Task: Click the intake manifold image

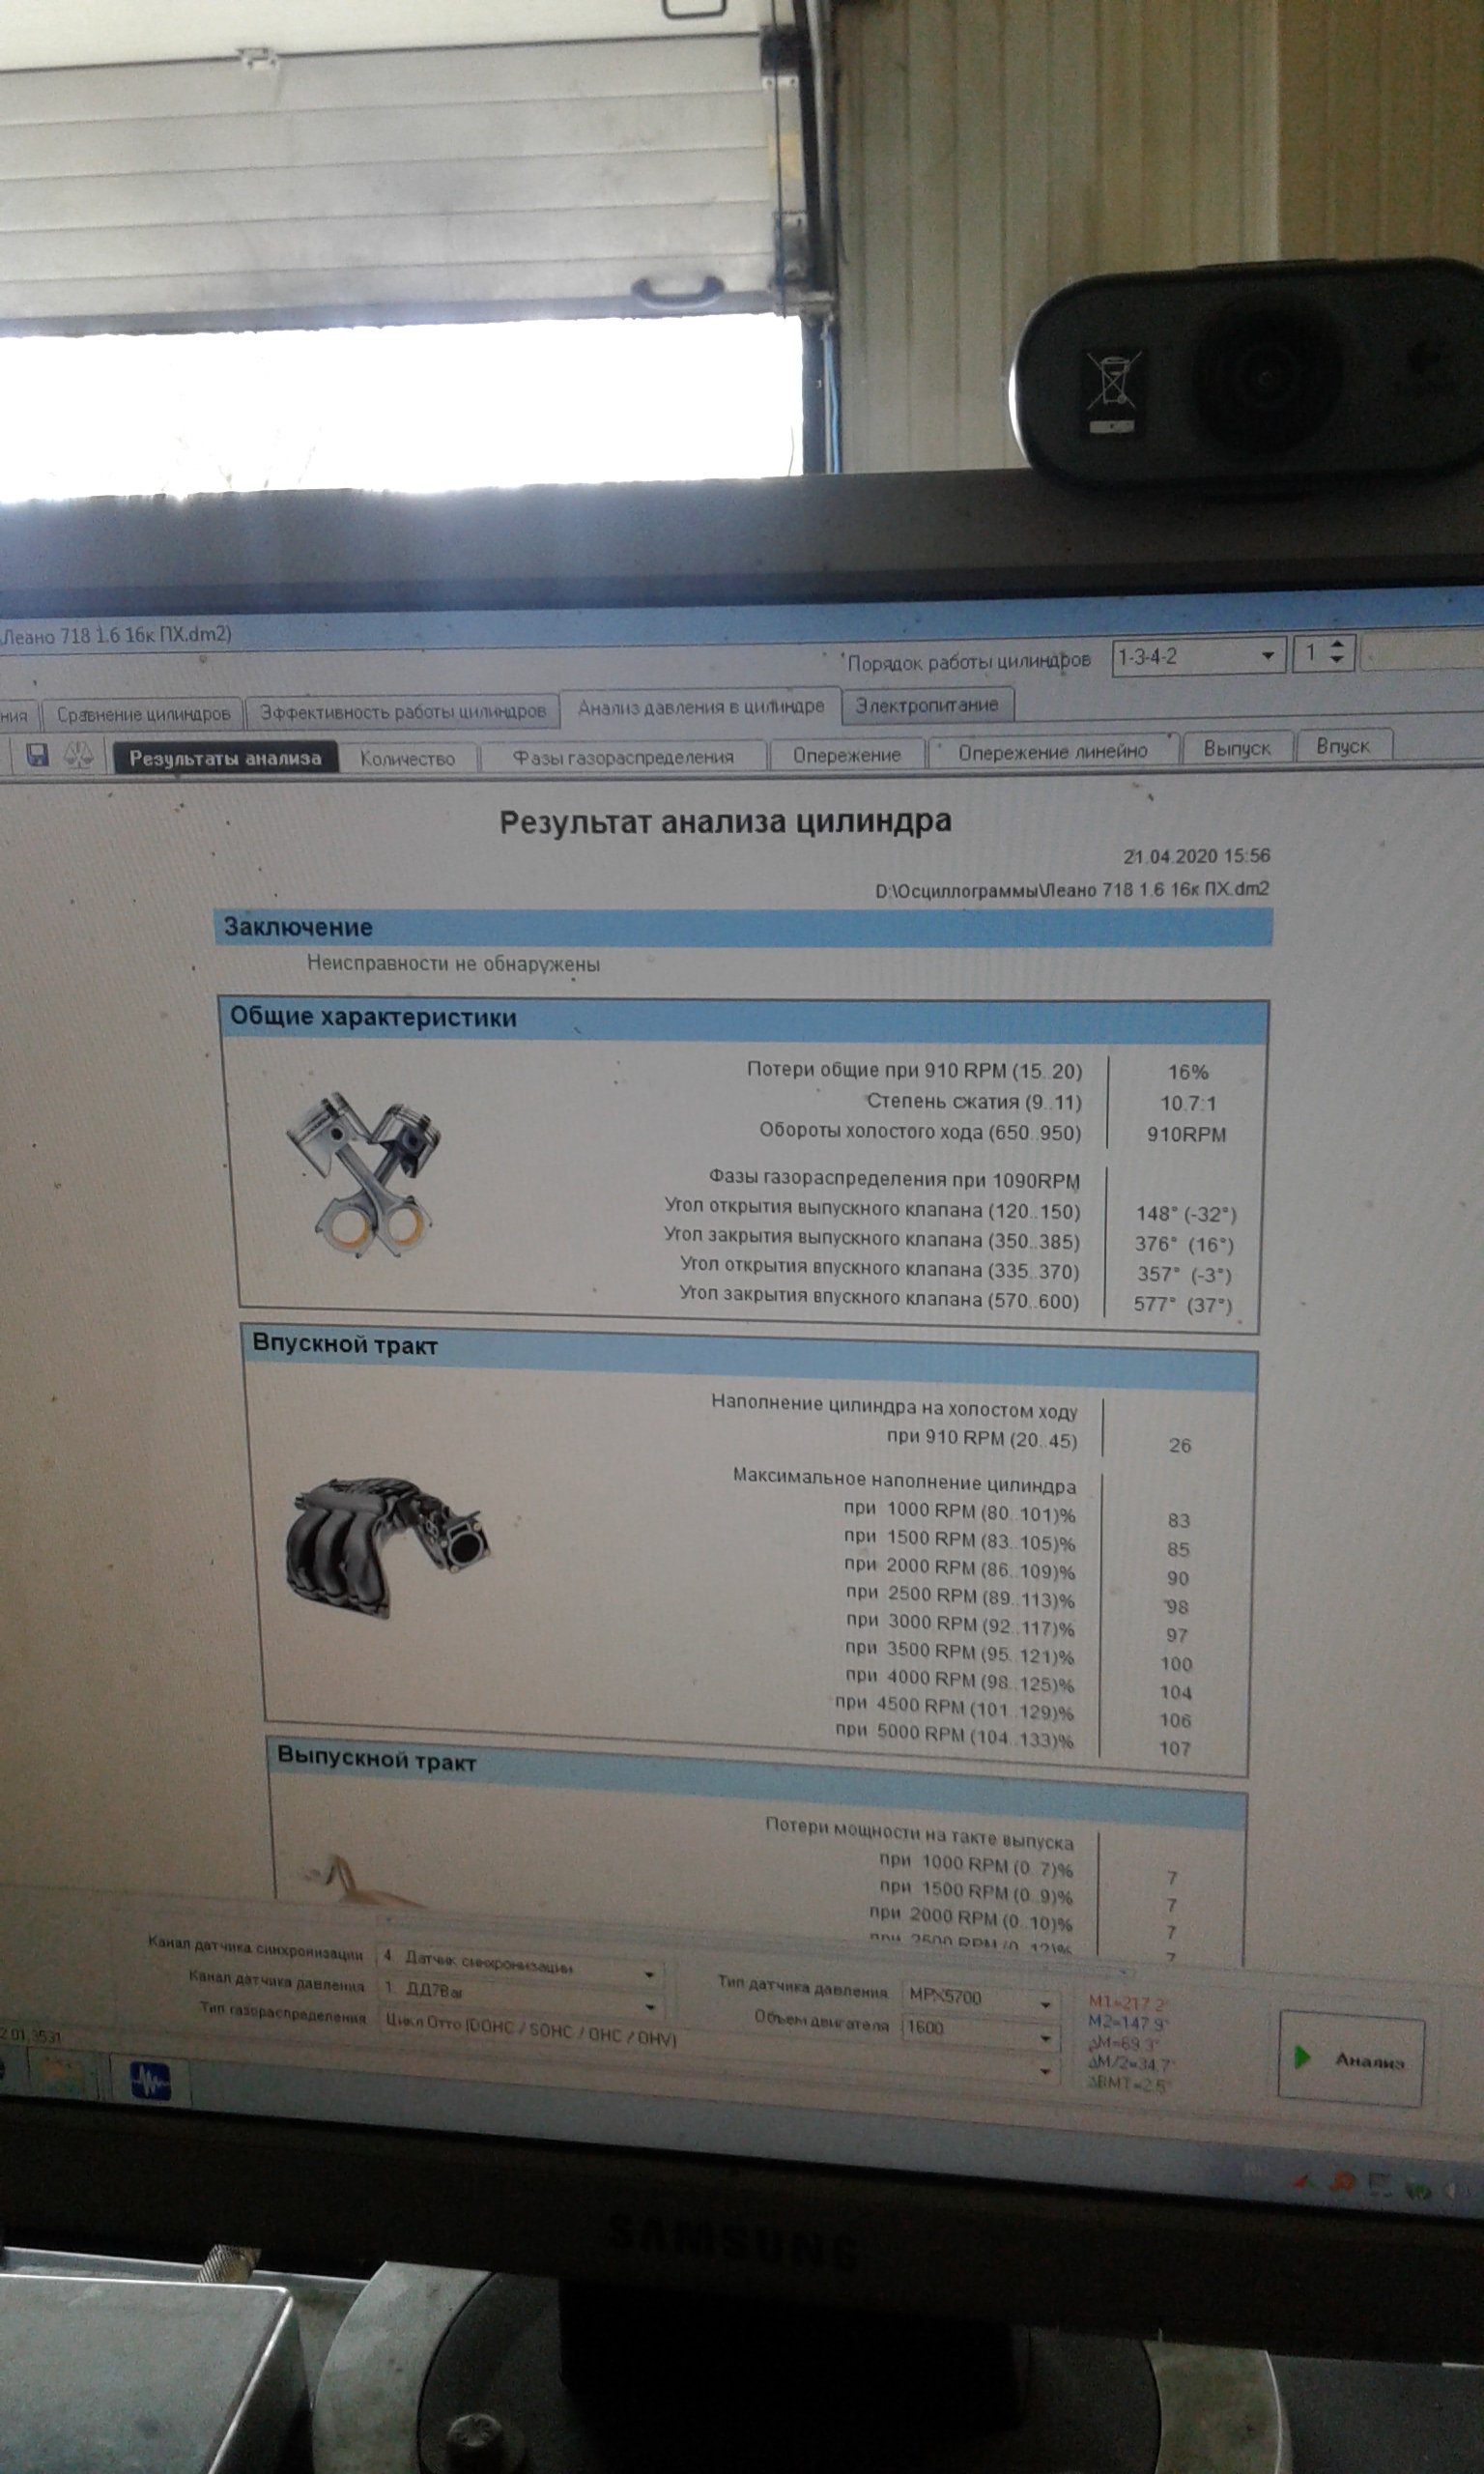Action: point(386,1545)
